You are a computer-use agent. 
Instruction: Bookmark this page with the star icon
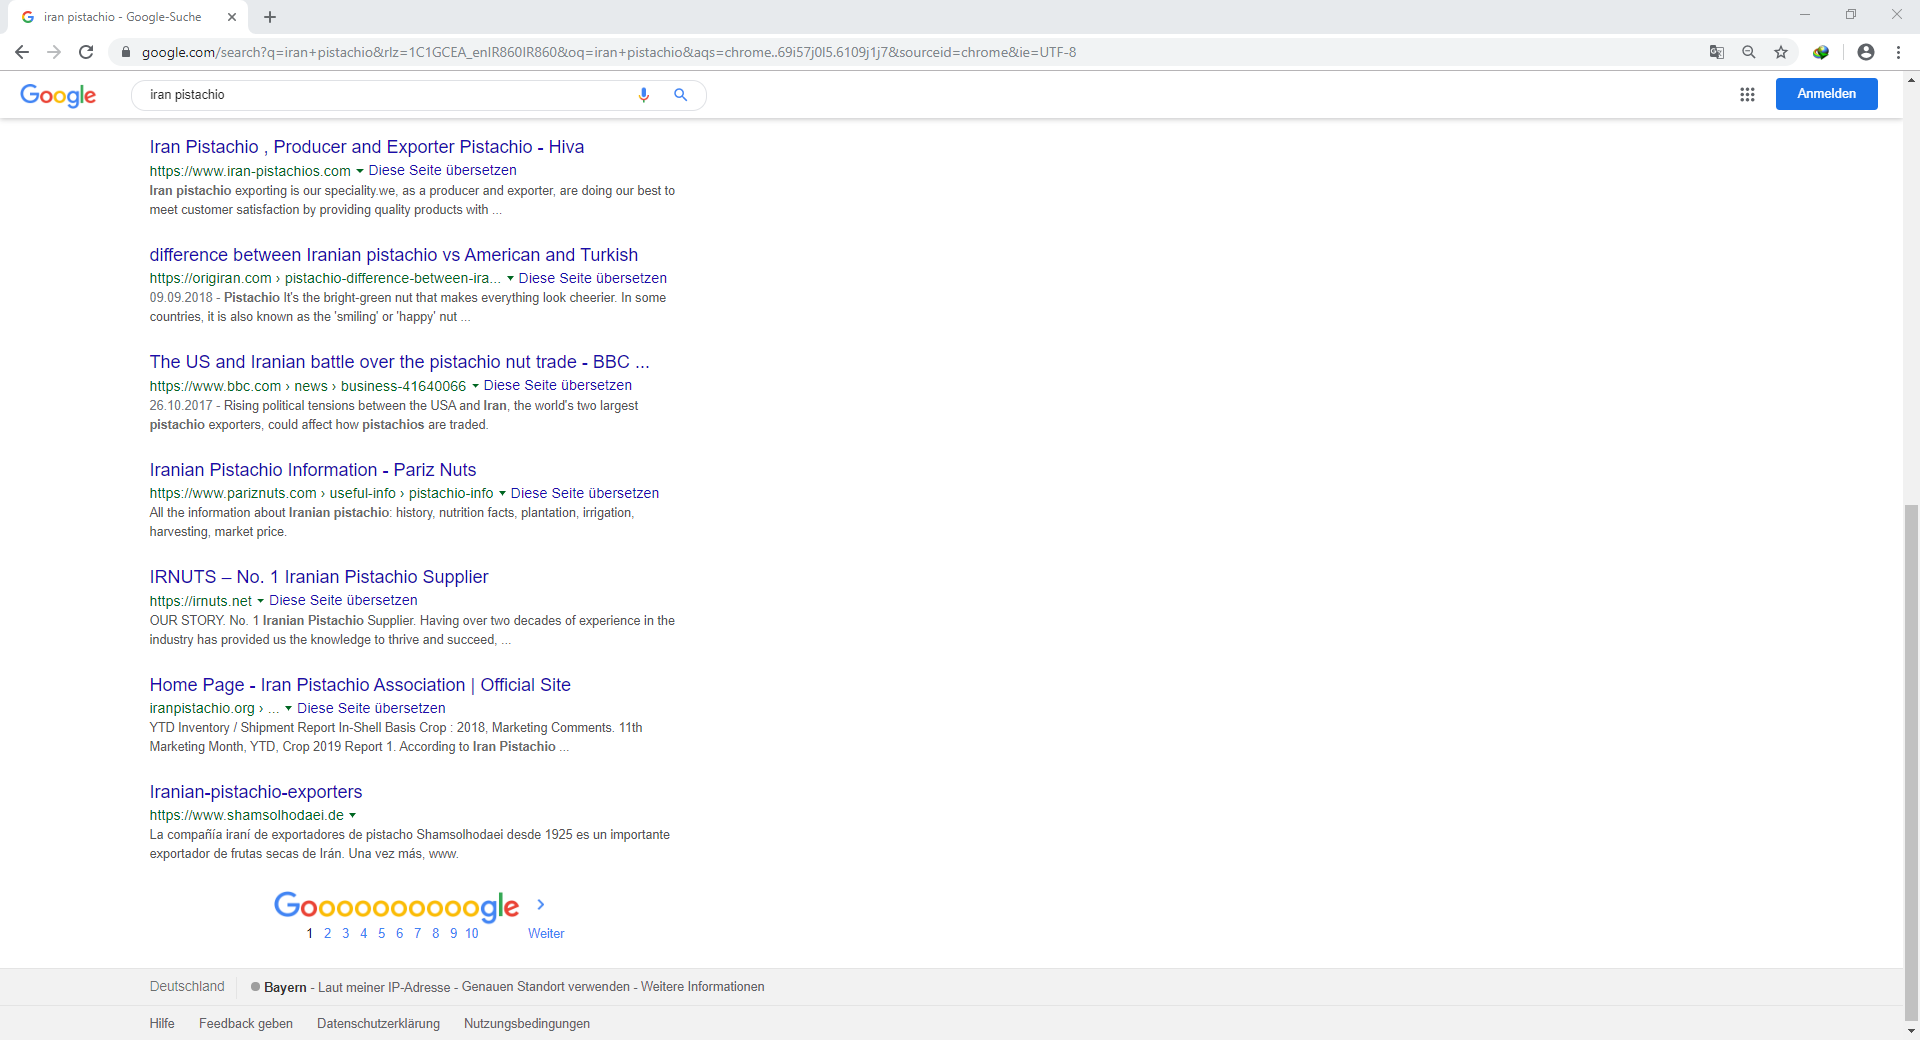pyautogui.click(x=1781, y=52)
